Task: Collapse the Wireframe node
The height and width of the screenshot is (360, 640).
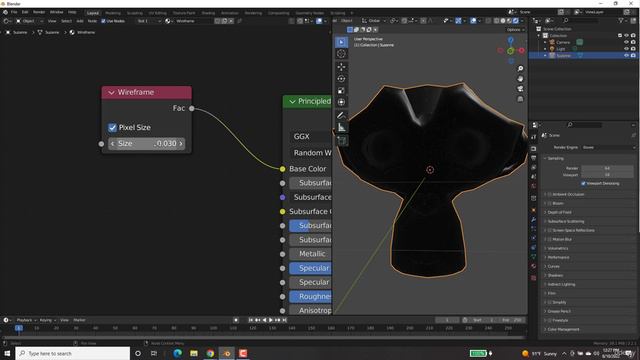Action: click(x=111, y=93)
